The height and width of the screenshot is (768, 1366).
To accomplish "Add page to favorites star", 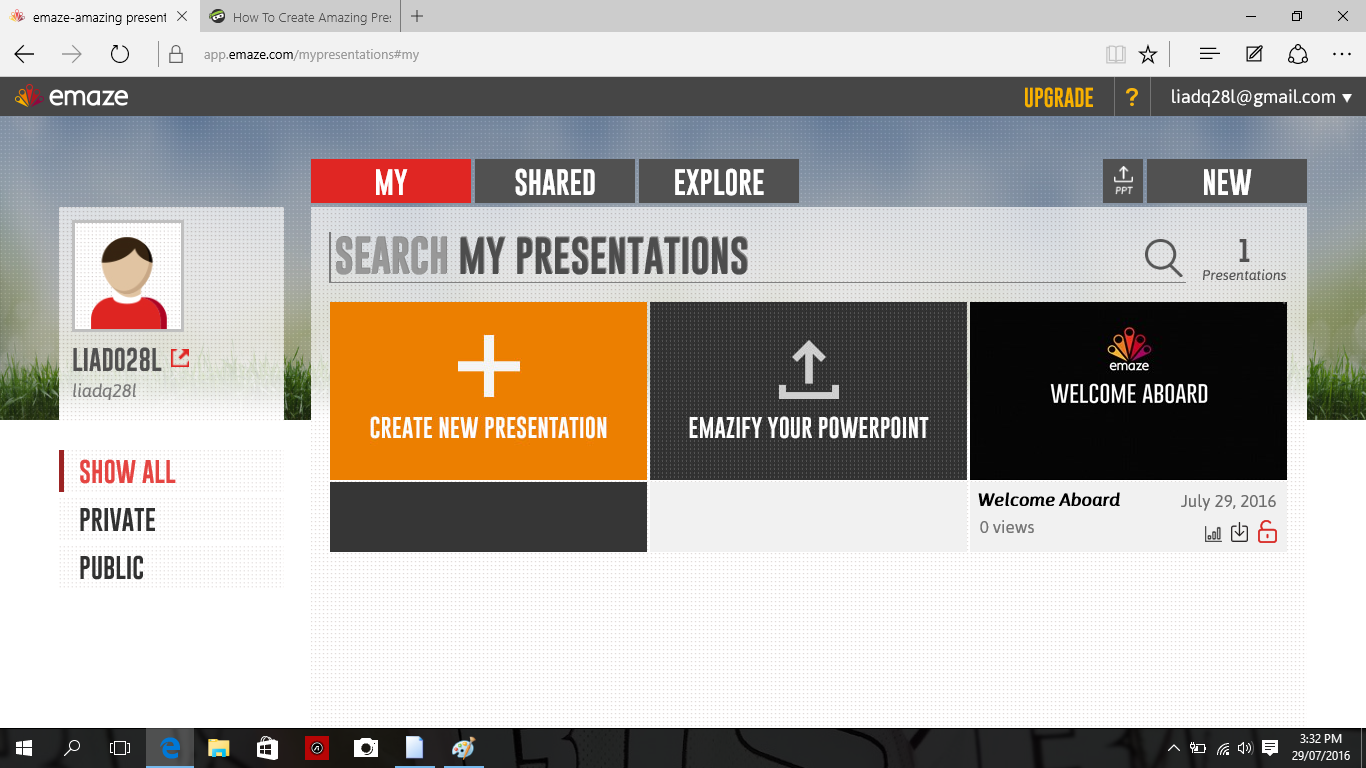I will coord(1148,54).
